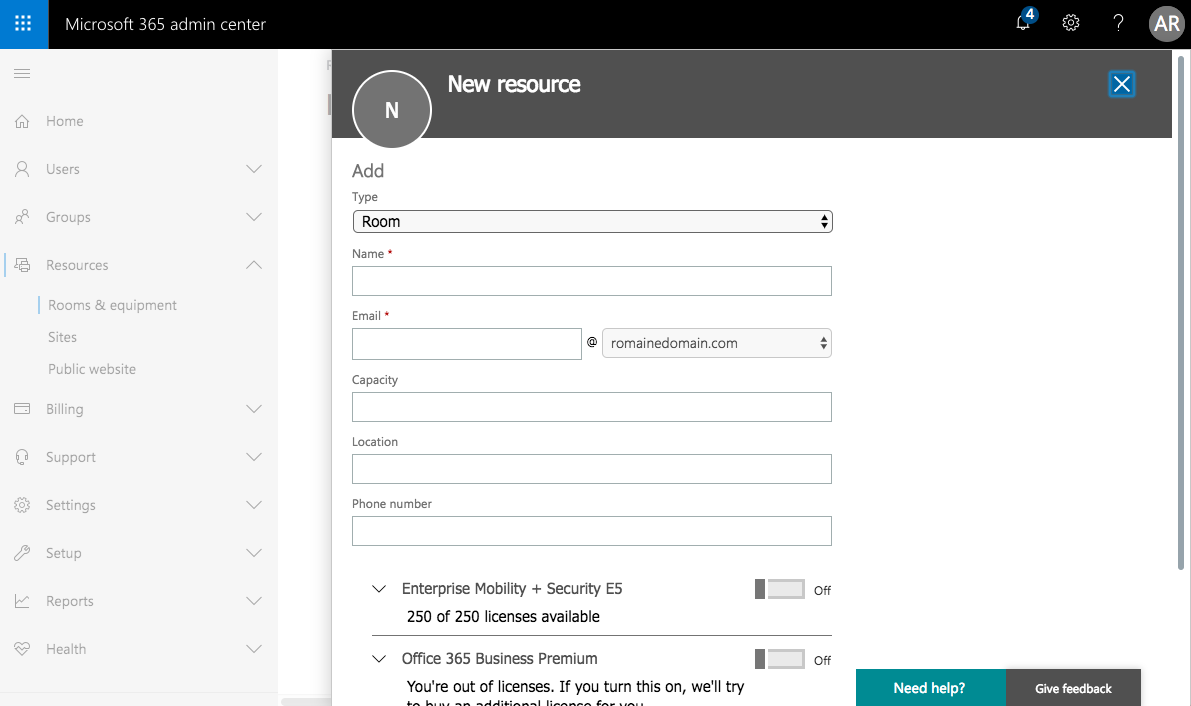This screenshot has height=706, width=1191.
Task: Expand the Setup menu chevron
Action: click(x=254, y=552)
